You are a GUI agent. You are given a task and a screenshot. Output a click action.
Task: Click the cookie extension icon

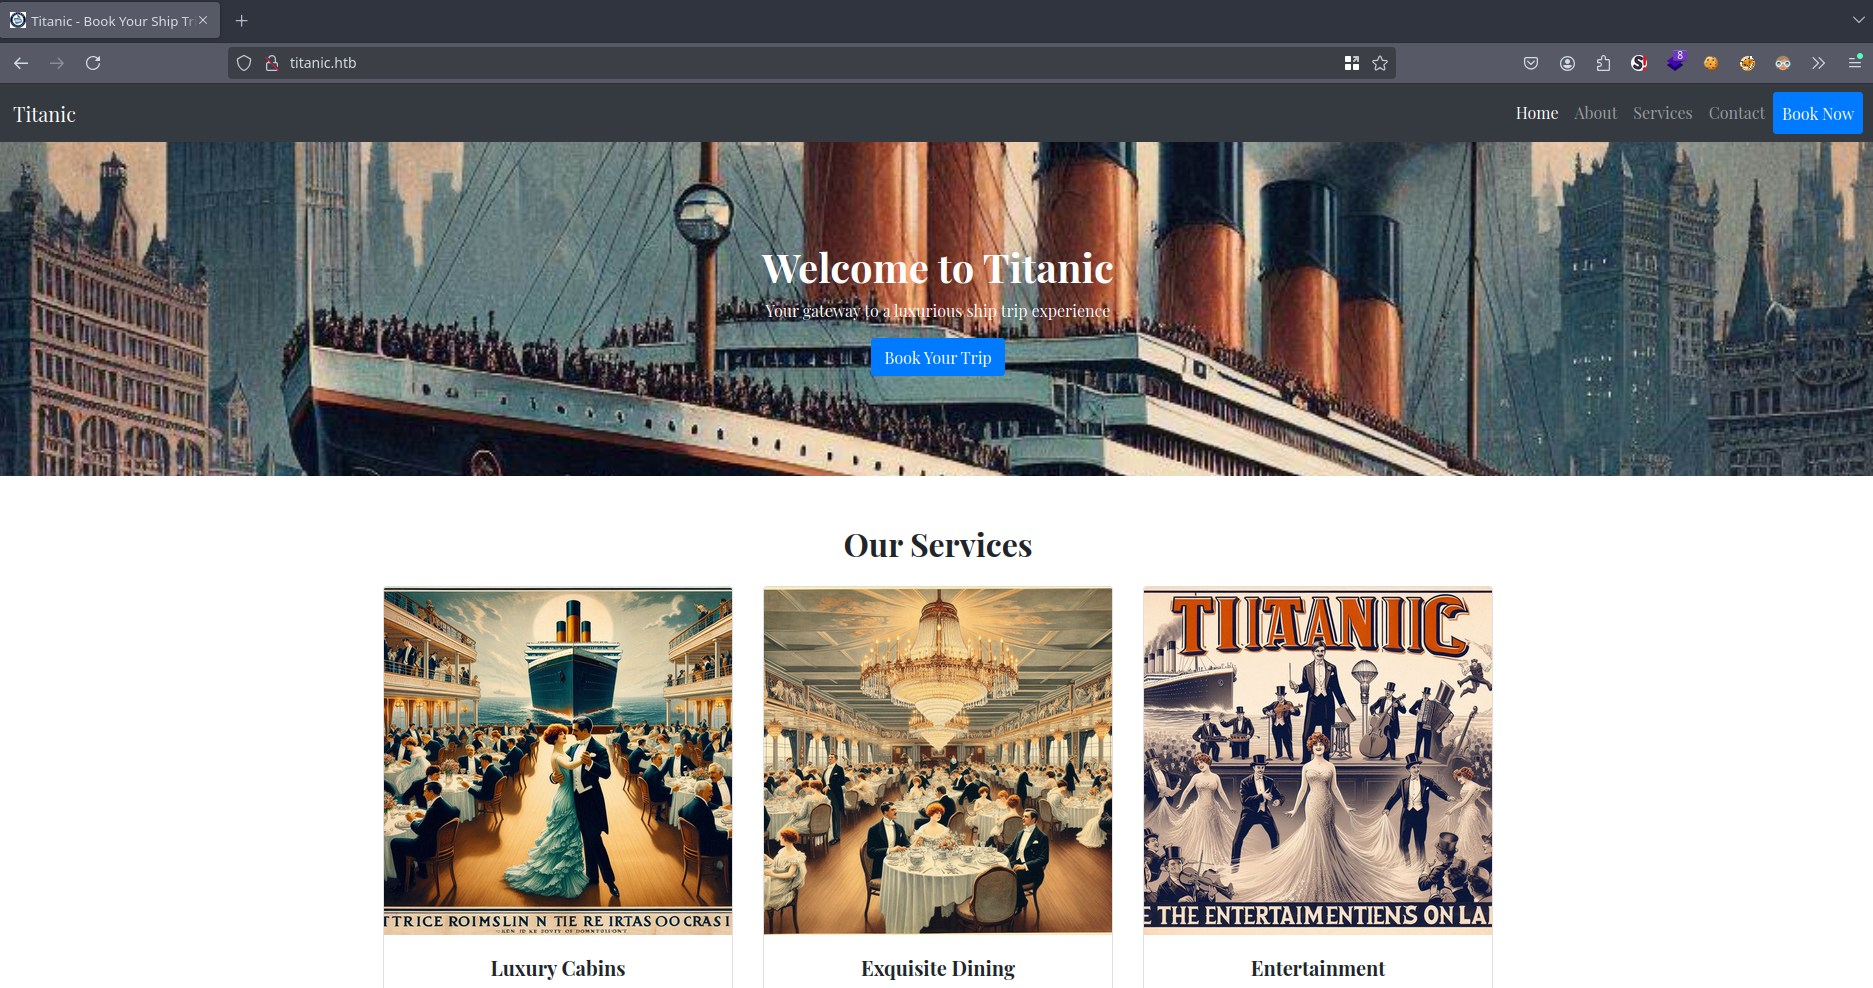tap(1711, 63)
